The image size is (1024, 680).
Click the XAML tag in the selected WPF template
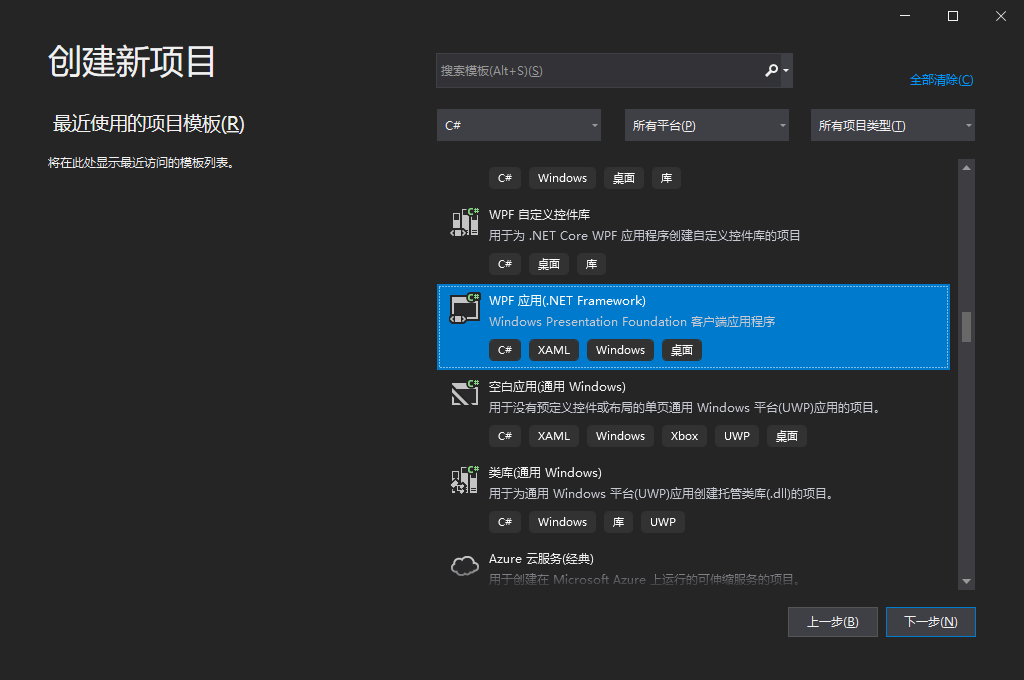[x=554, y=350]
